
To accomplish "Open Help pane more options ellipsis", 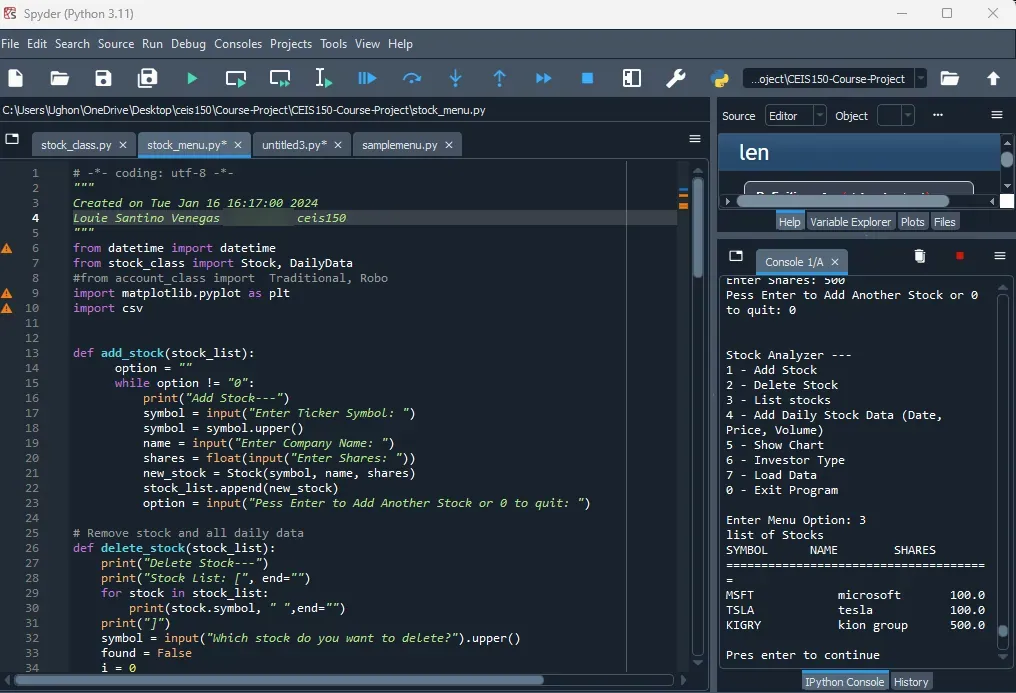I will (938, 115).
